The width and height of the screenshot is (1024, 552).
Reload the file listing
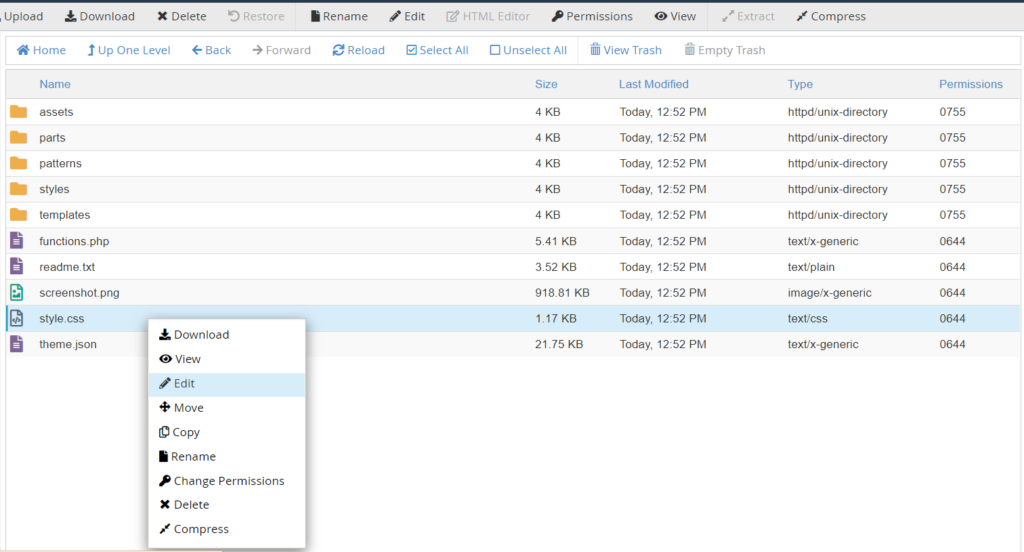(x=359, y=50)
